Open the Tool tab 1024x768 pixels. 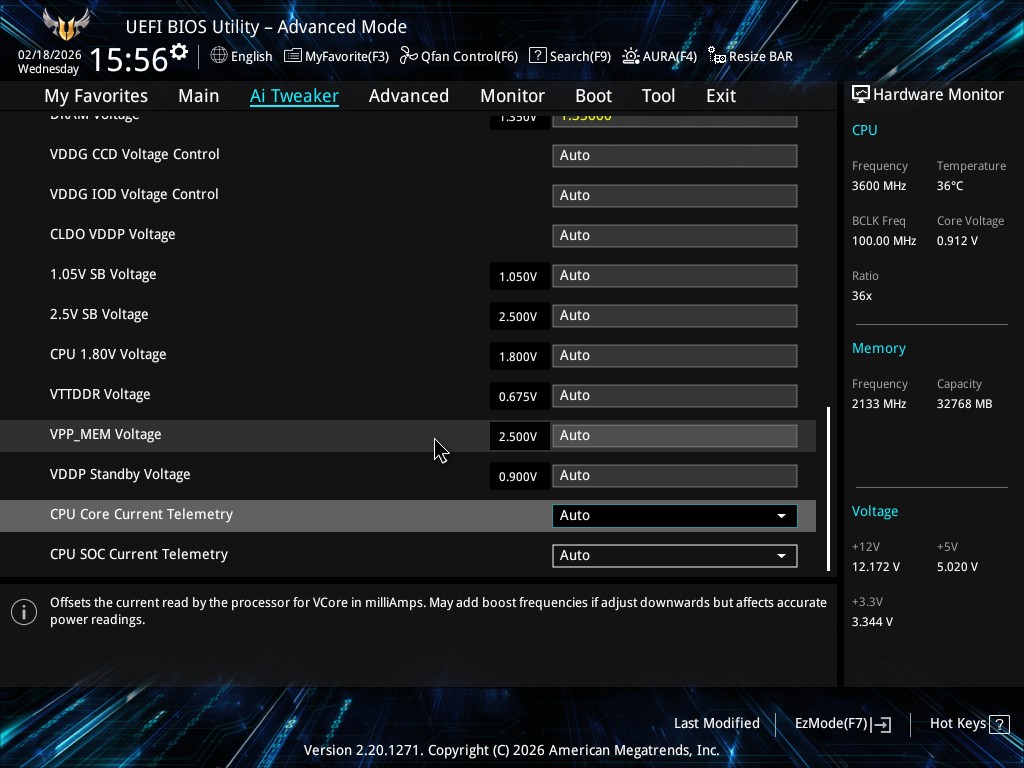[x=658, y=96]
